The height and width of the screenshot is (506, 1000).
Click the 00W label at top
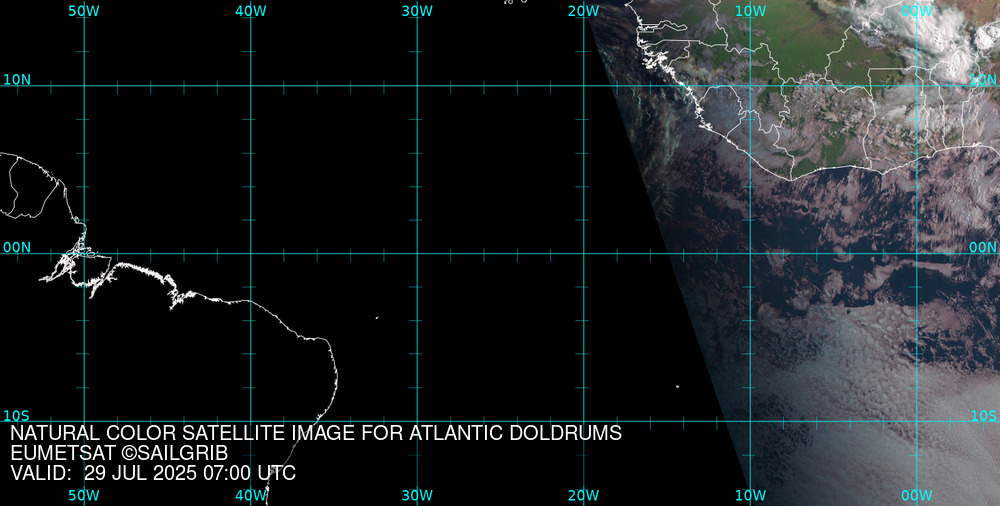tap(917, 11)
